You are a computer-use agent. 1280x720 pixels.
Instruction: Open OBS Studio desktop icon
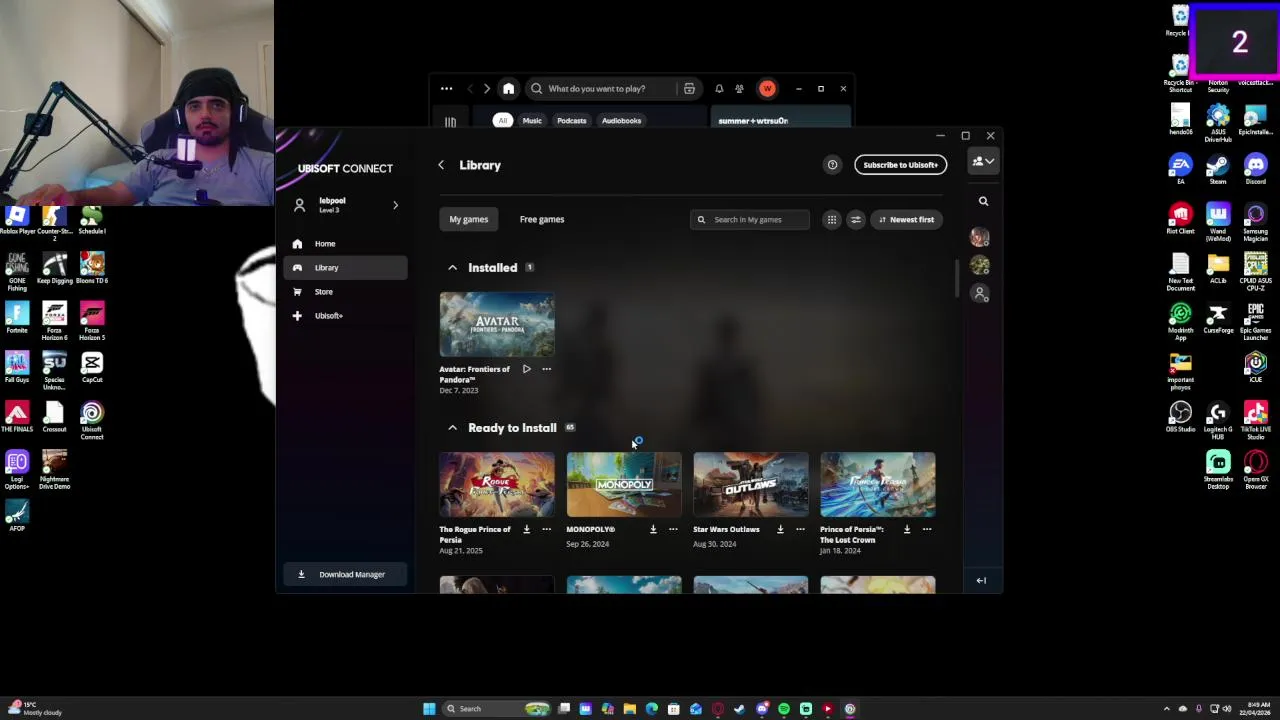(1180, 417)
